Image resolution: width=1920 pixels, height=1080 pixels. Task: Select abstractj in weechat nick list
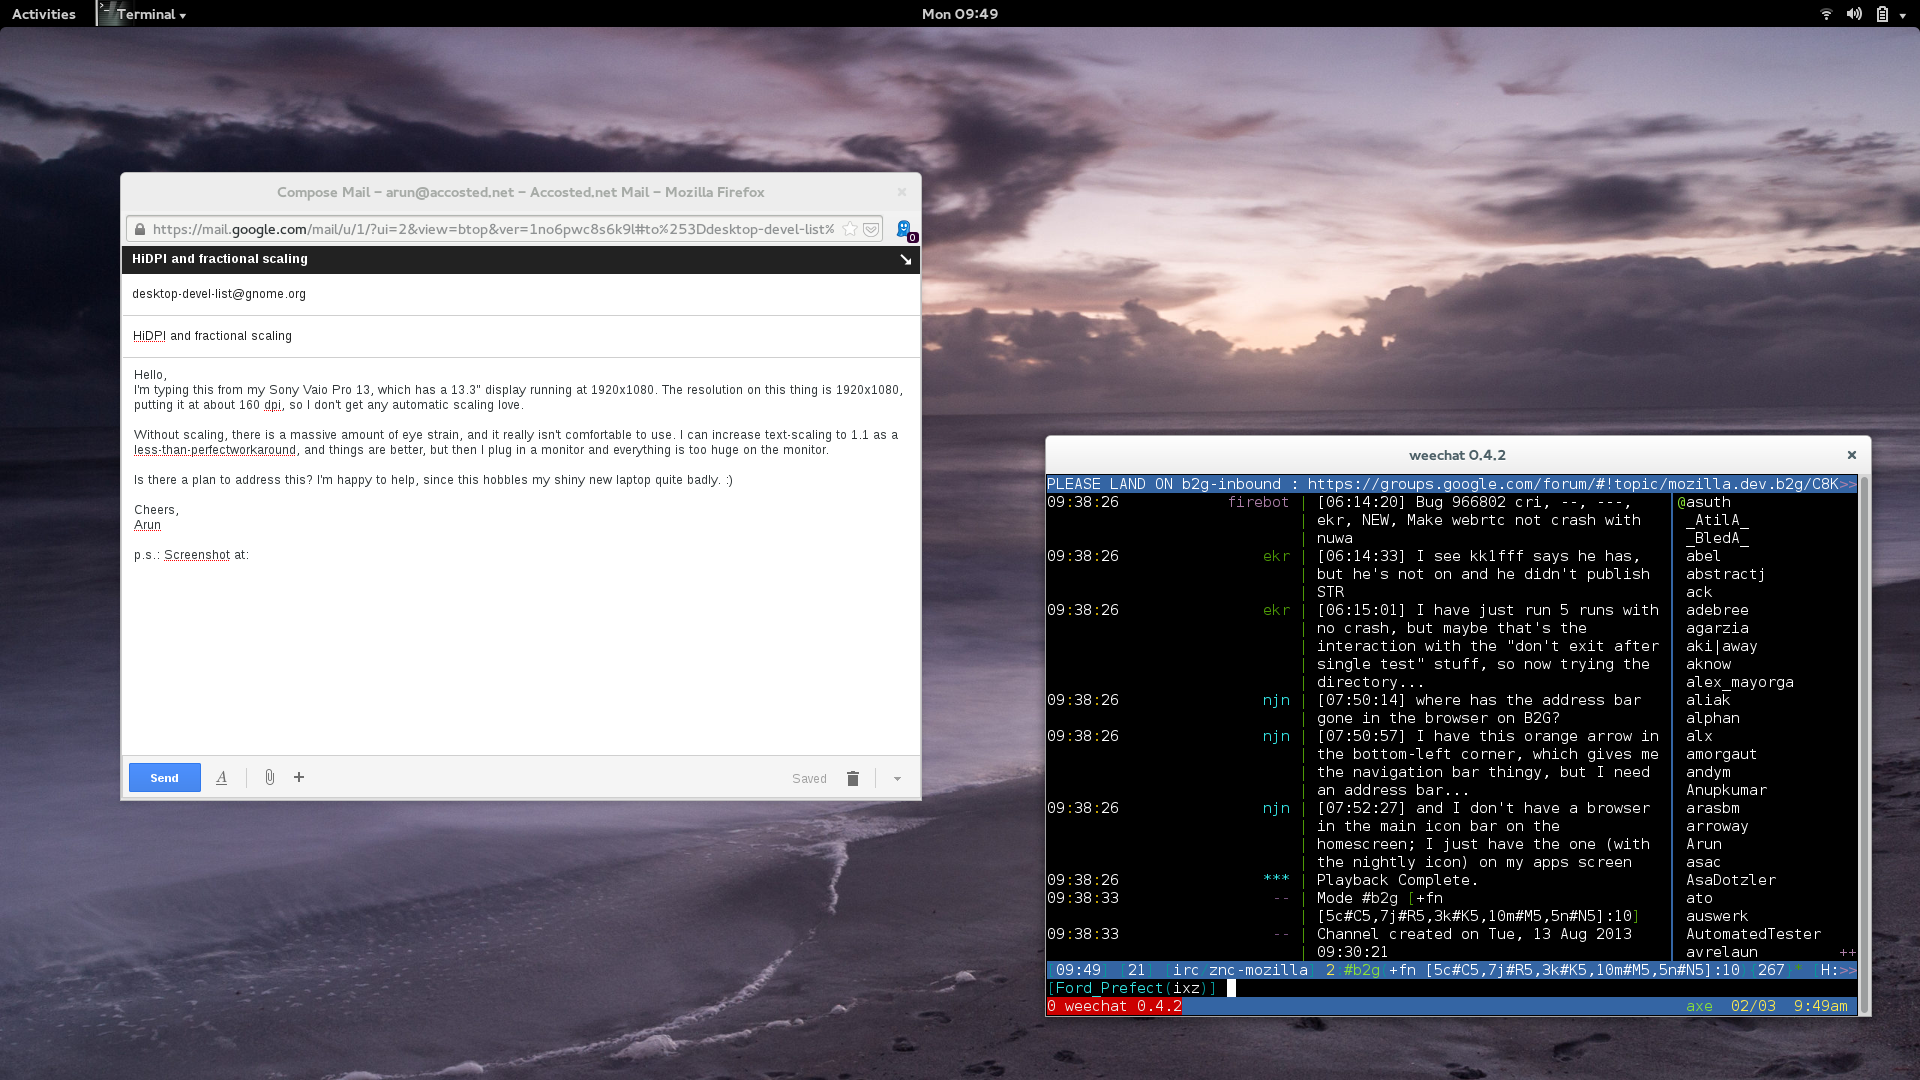tap(1725, 574)
